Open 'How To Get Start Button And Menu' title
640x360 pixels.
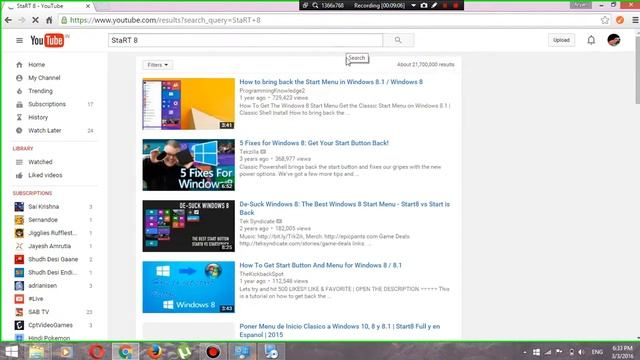320,265
